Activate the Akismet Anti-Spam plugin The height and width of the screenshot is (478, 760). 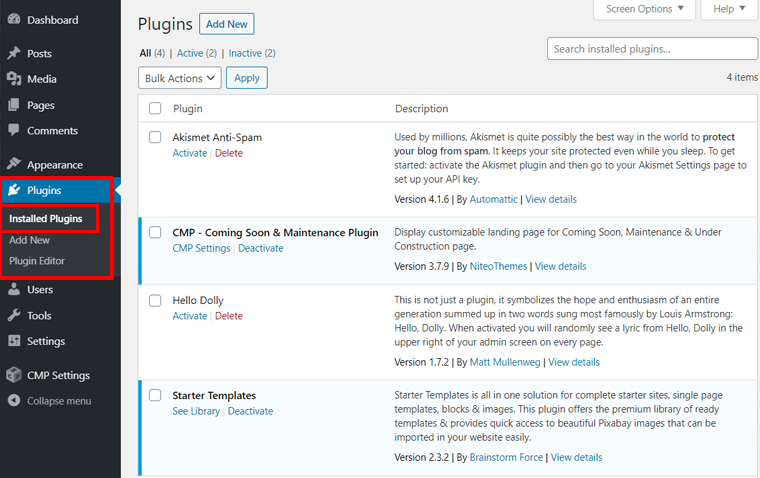coord(190,153)
